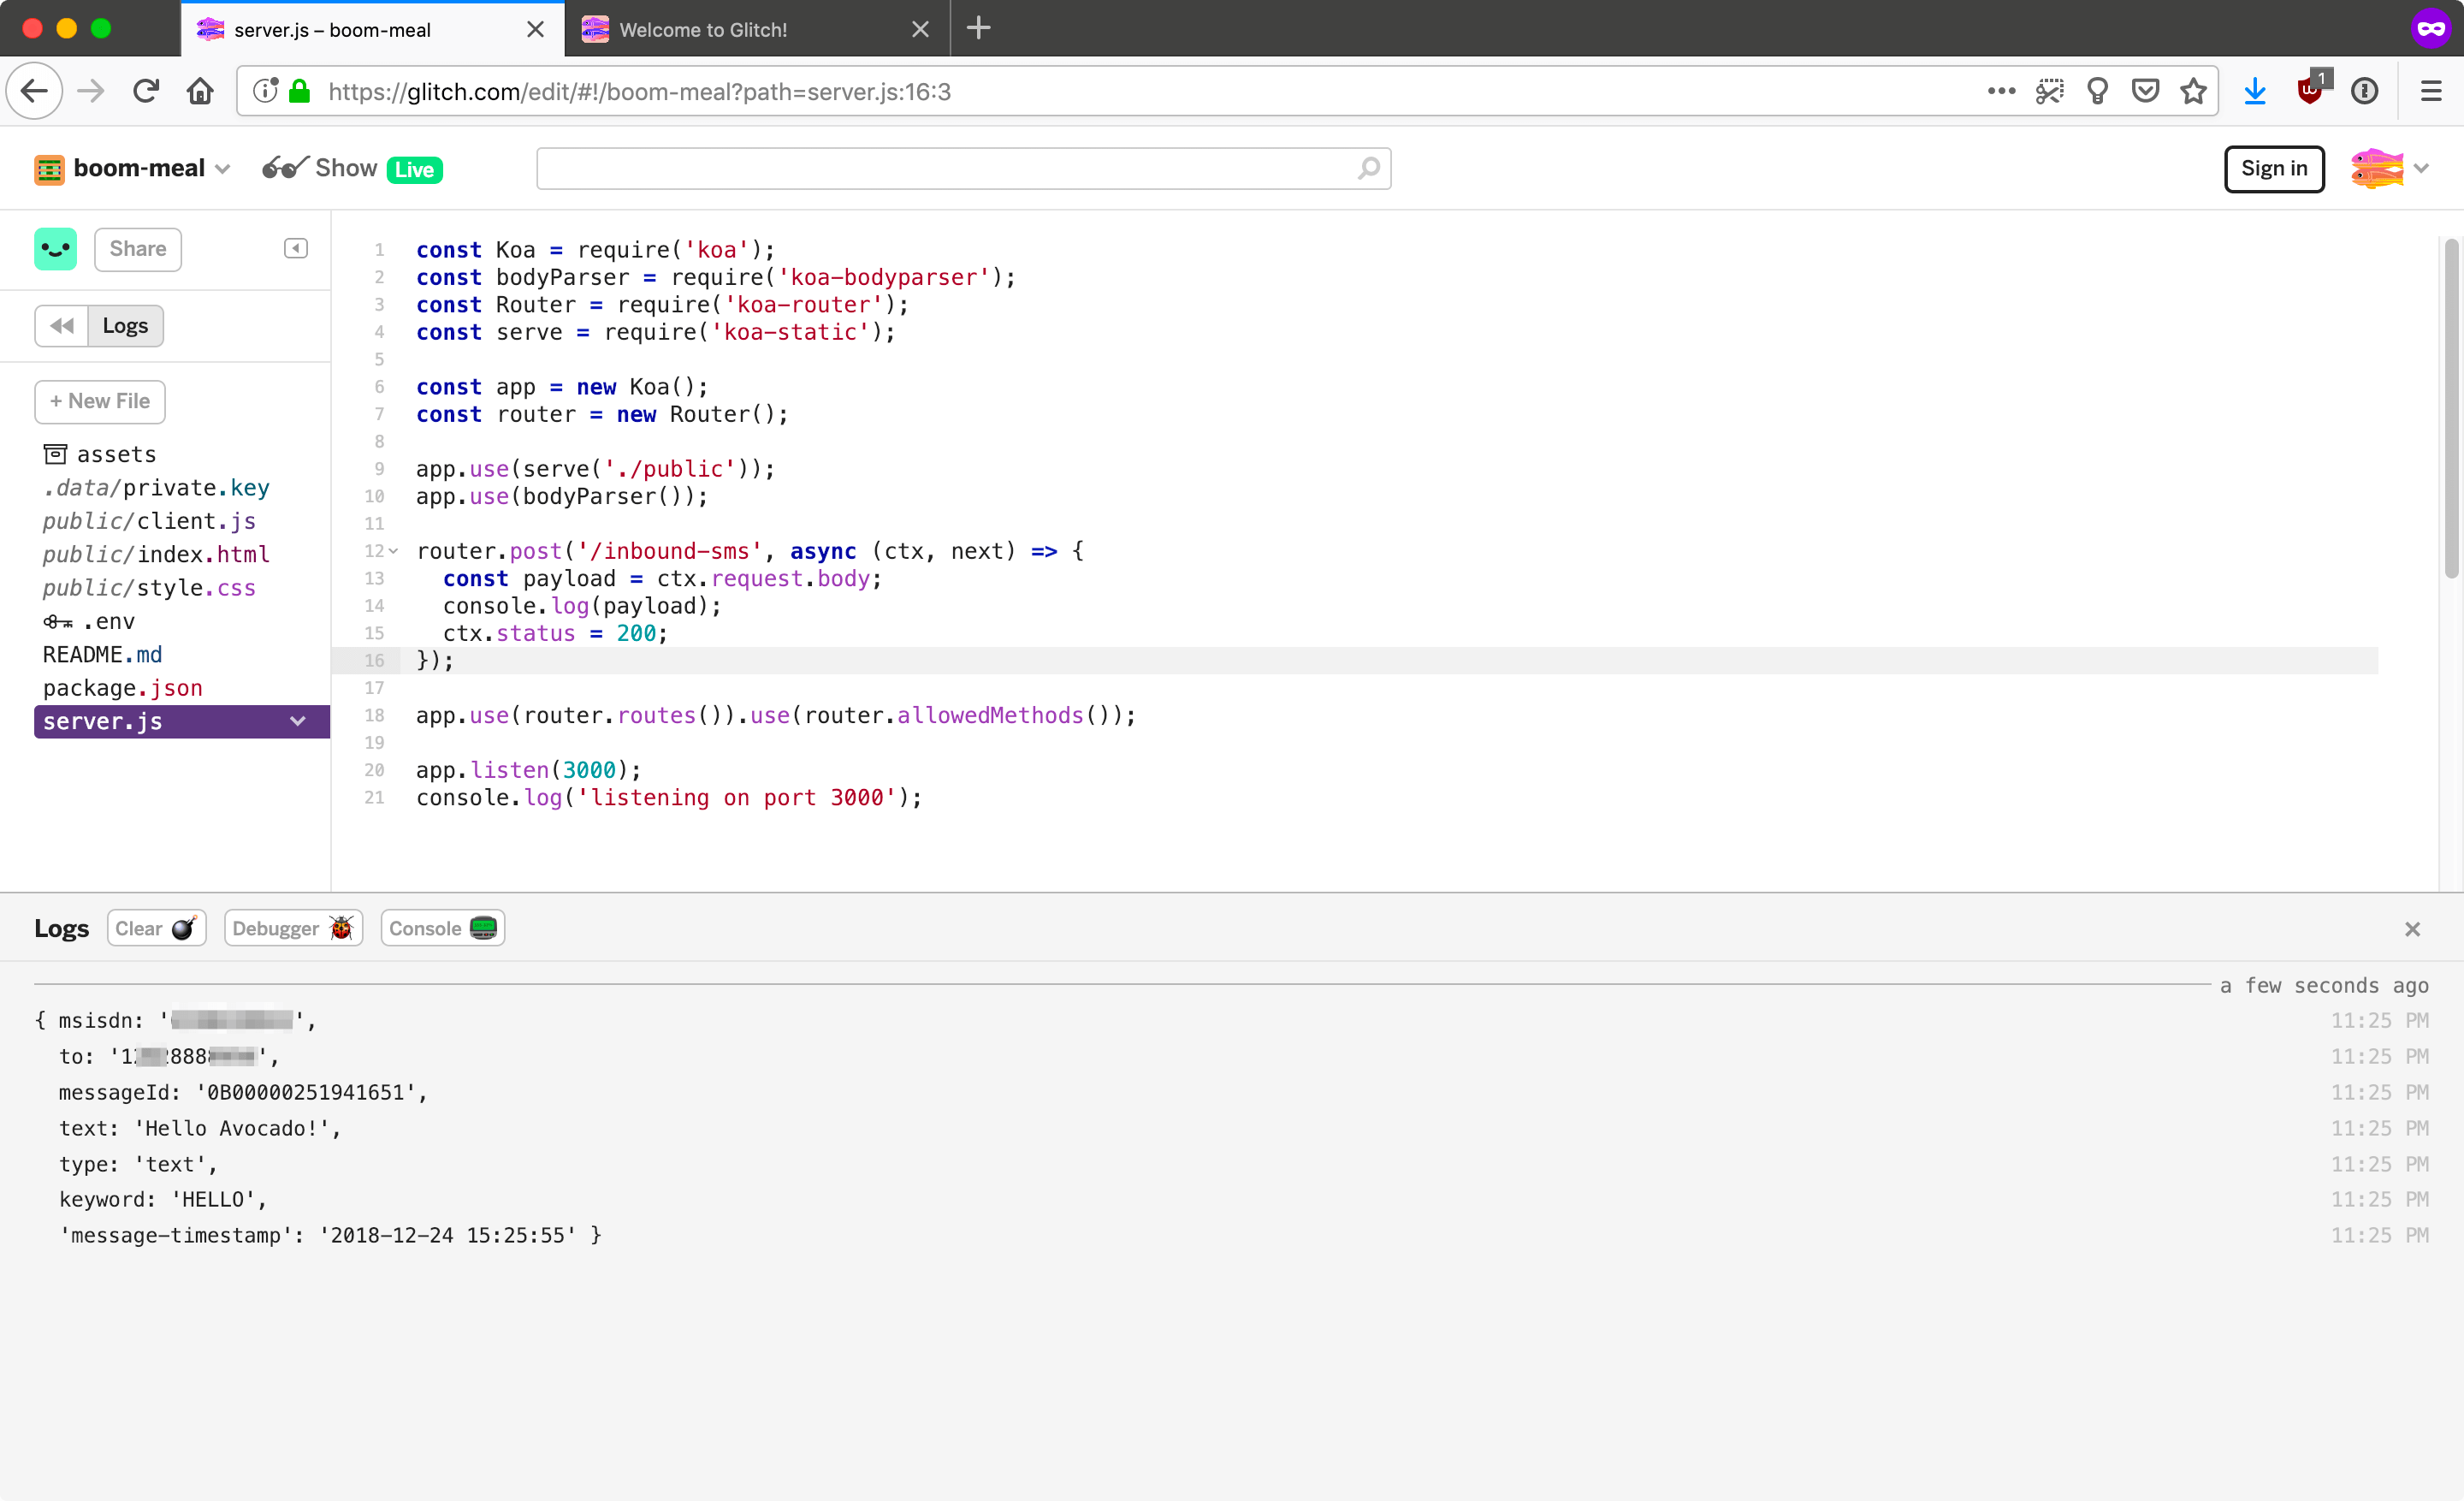Clear the logs with the bomb button
2464x1501 pixels.
[x=156, y=928]
